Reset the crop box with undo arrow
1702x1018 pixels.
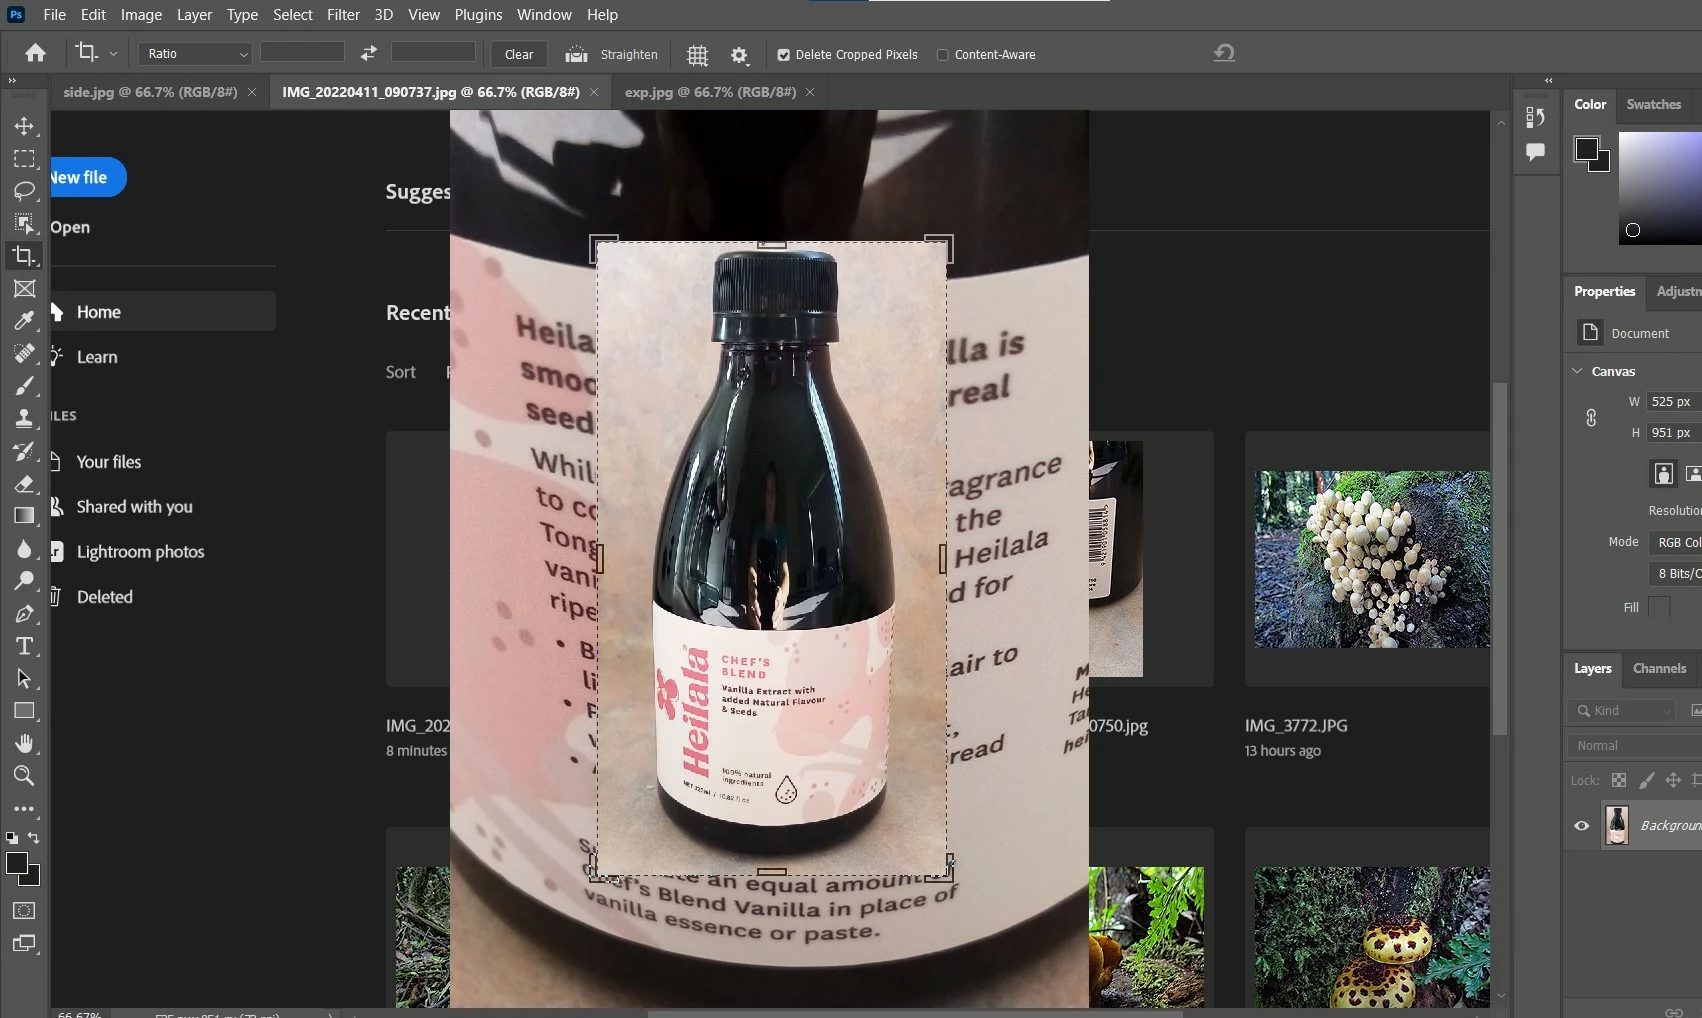1224,53
